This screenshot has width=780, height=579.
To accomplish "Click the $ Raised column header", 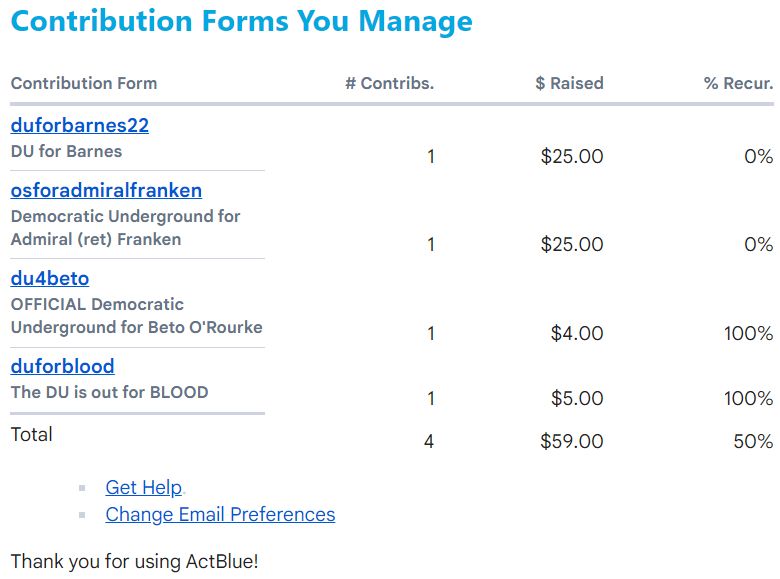I will [x=569, y=83].
